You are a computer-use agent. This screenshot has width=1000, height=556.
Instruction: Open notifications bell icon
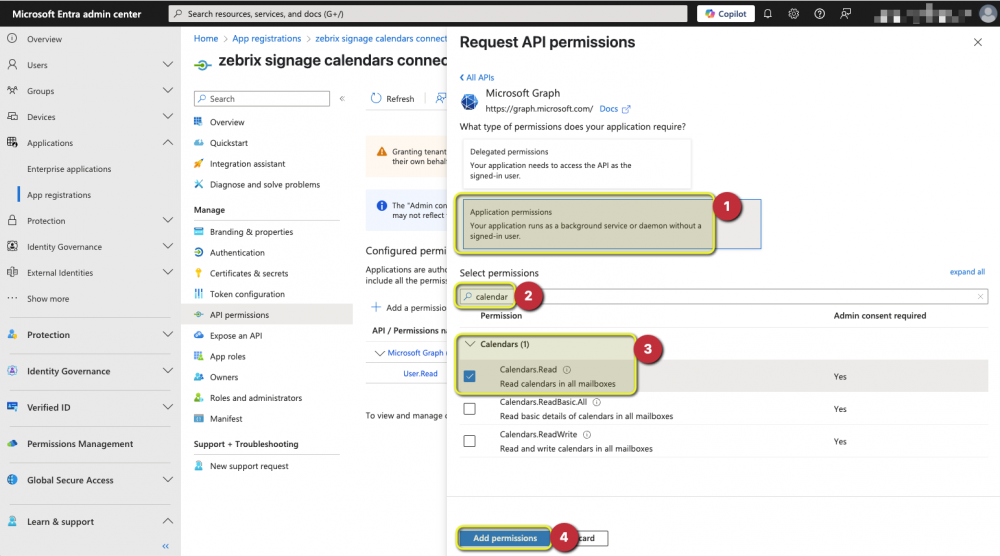[767, 13]
